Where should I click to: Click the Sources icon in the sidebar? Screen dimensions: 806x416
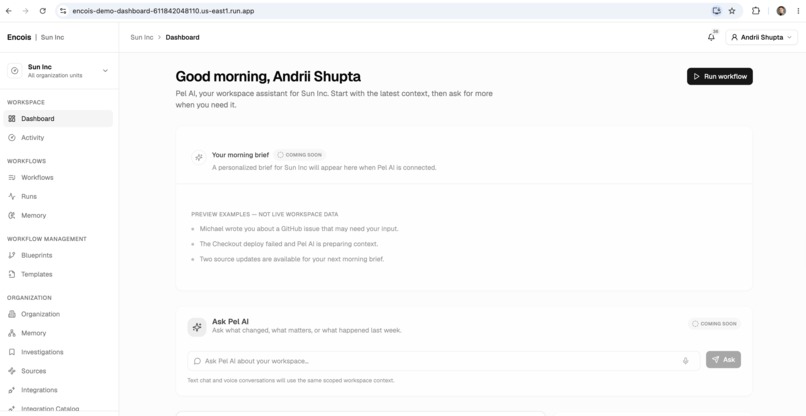pyautogui.click(x=12, y=371)
